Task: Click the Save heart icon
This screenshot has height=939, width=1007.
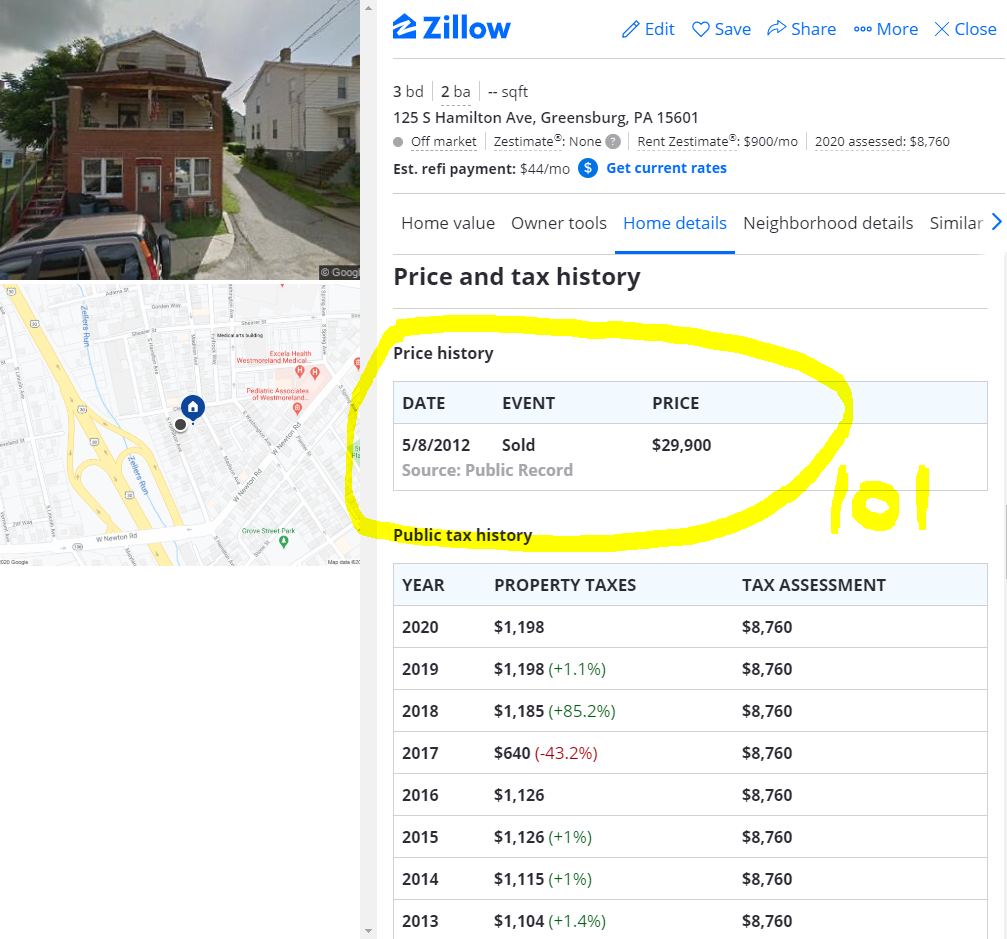Action: (701, 29)
